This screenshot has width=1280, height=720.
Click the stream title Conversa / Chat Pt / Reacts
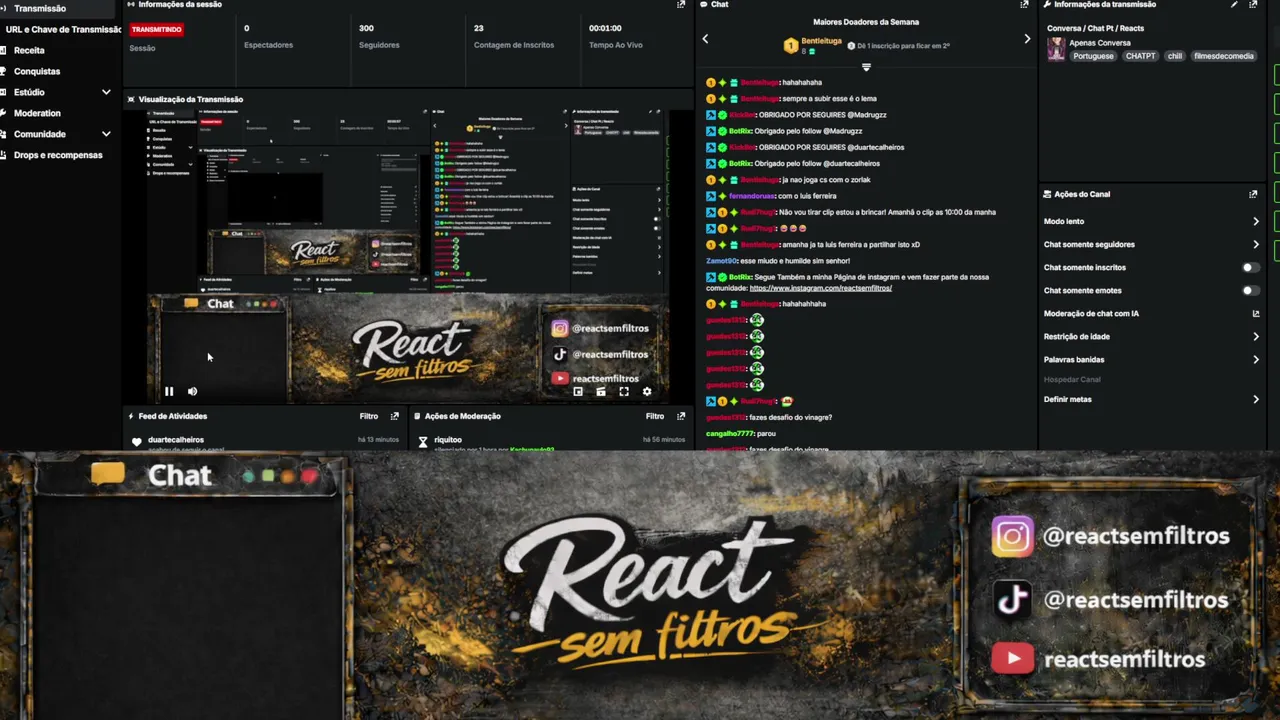[x=1095, y=28]
